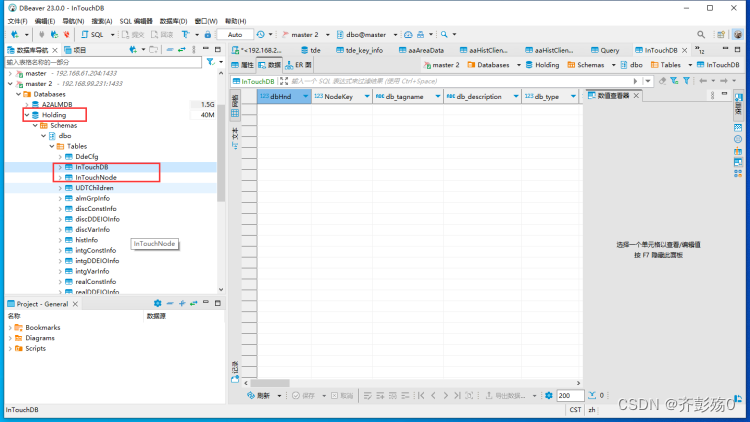750x422 pixels.
Task: Open result set settings gear icon
Action: pos(549,396)
